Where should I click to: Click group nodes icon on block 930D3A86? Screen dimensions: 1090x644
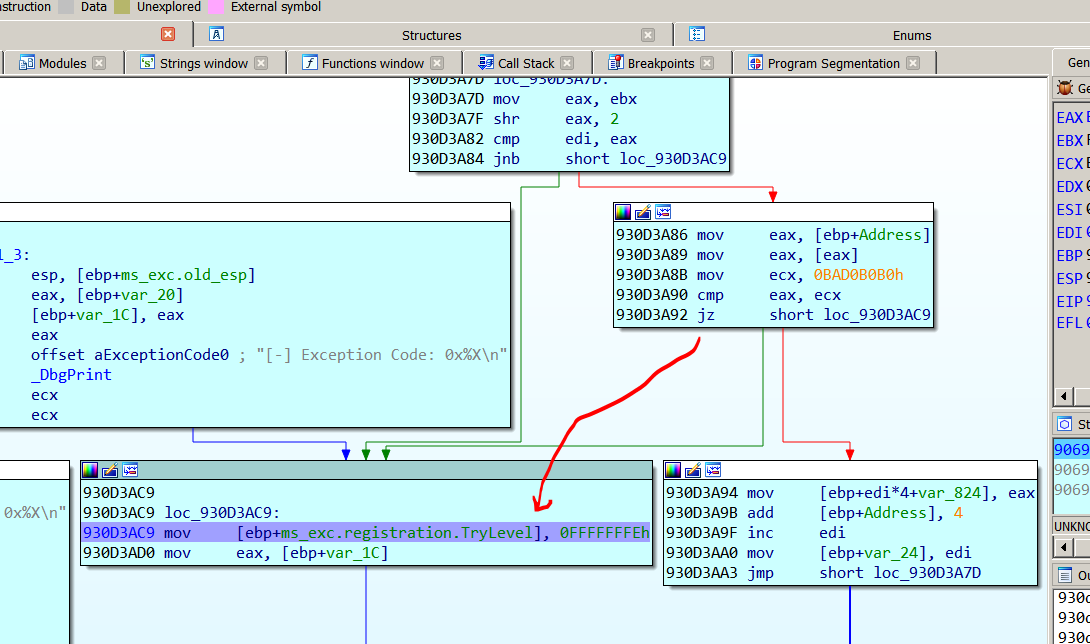(662, 212)
